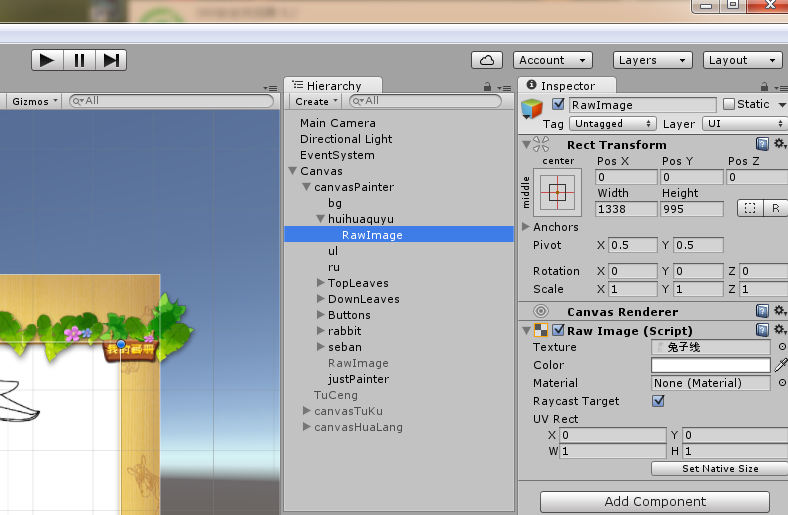Viewport: 788px width, 515px height.
Task: Select EventSystem in Hierarchy
Action: pos(337,155)
